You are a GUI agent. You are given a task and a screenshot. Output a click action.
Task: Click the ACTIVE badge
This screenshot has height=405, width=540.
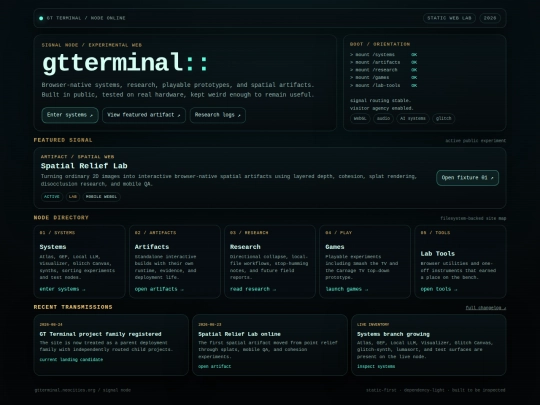(52, 197)
